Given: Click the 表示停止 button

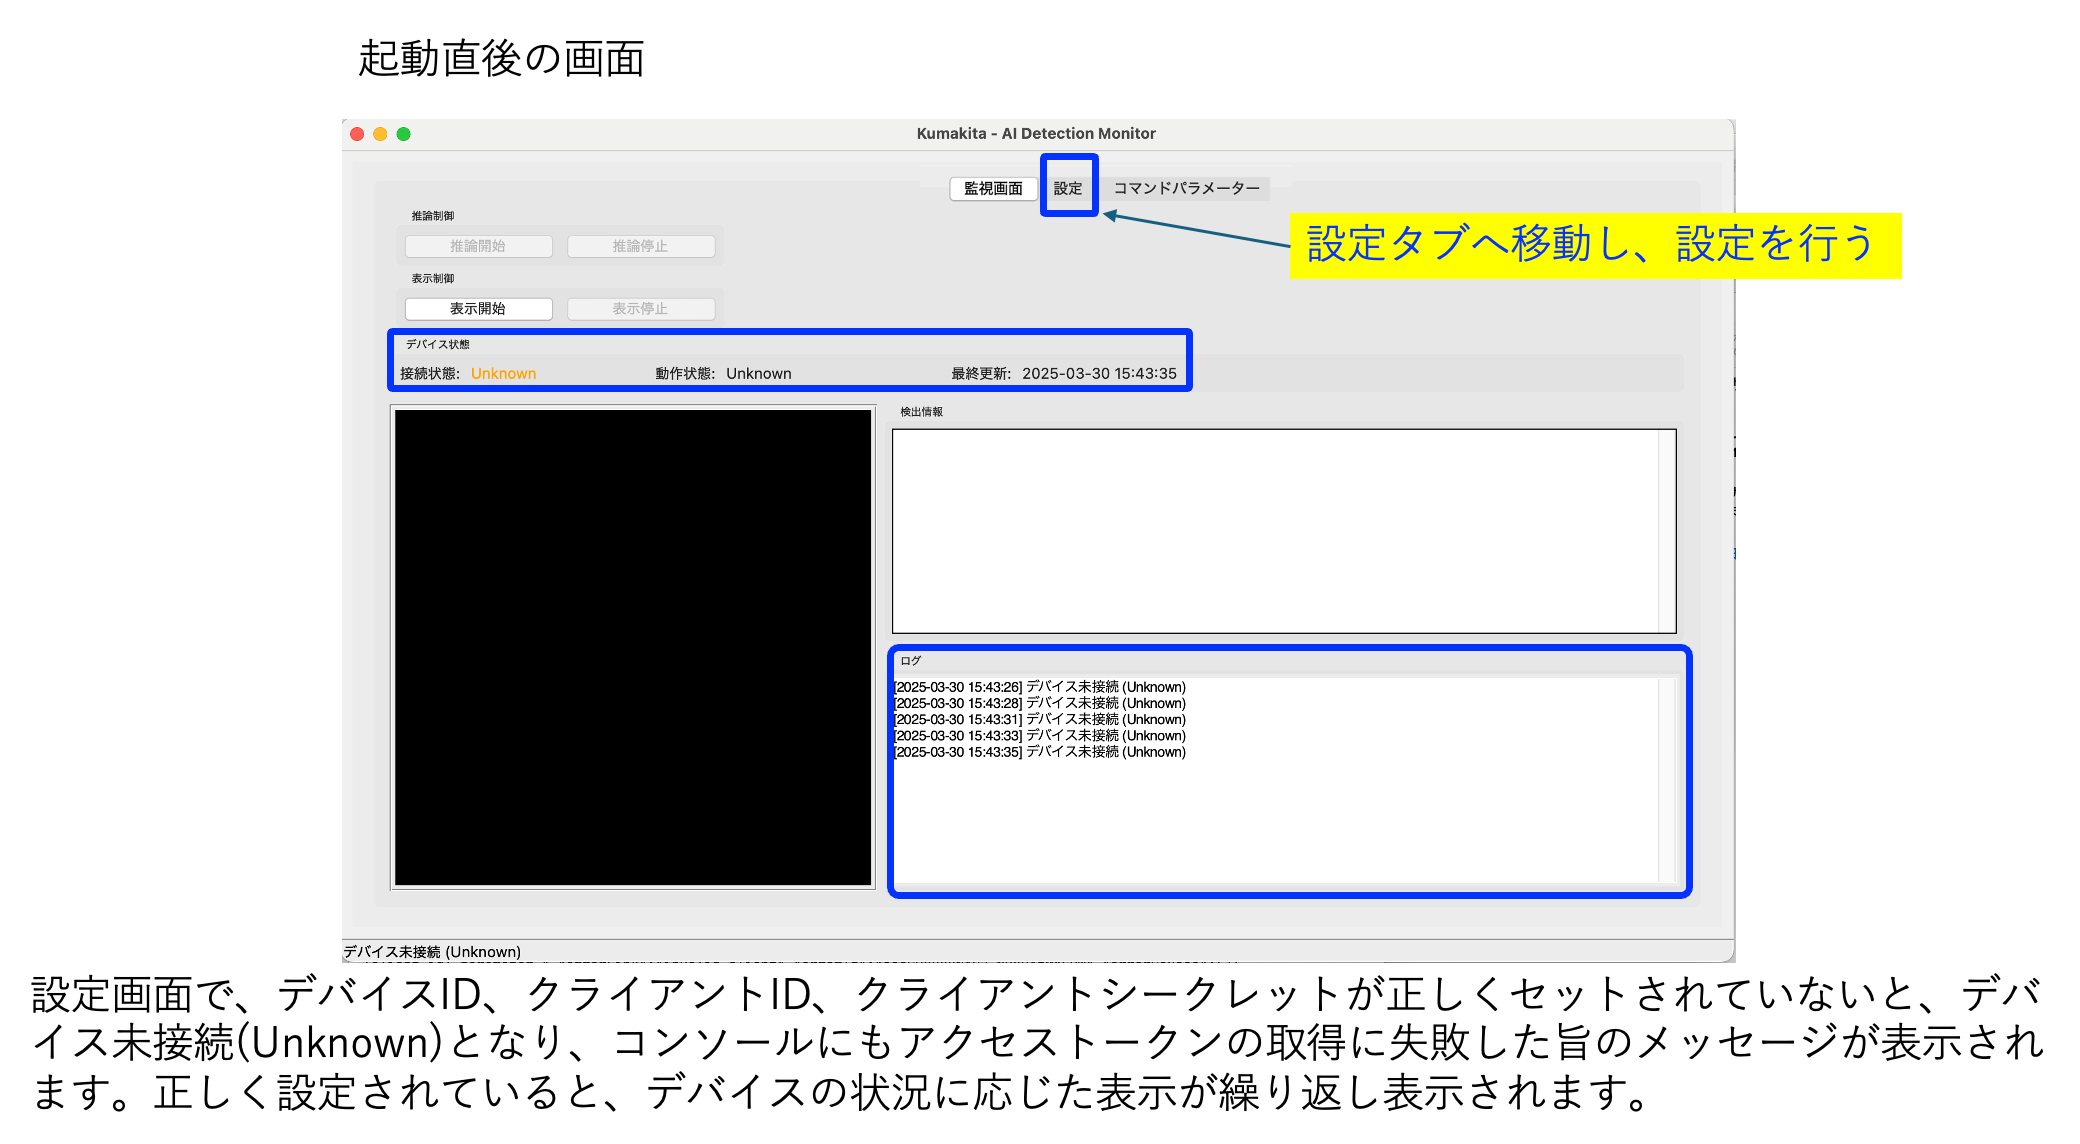Looking at the screenshot, I should tap(640, 309).
